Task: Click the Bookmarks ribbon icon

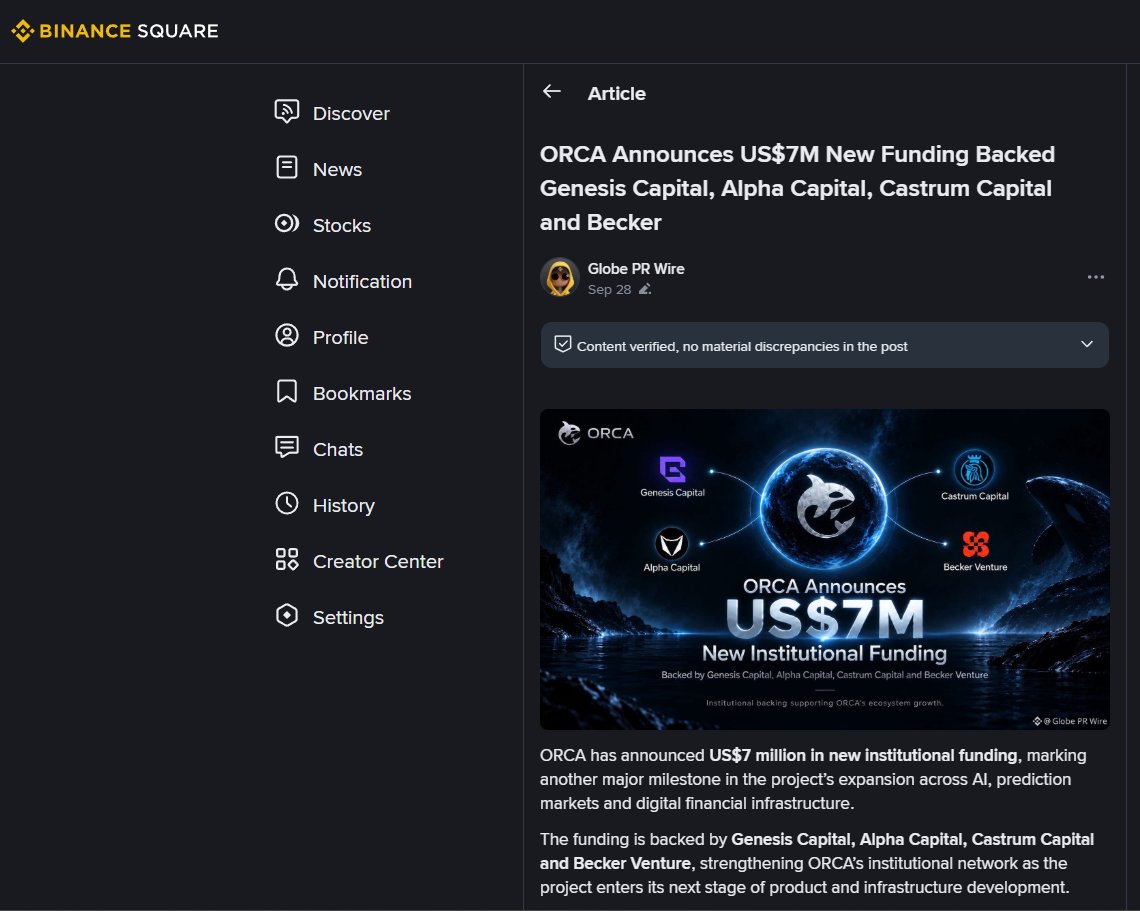Action: tap(286, 392)
